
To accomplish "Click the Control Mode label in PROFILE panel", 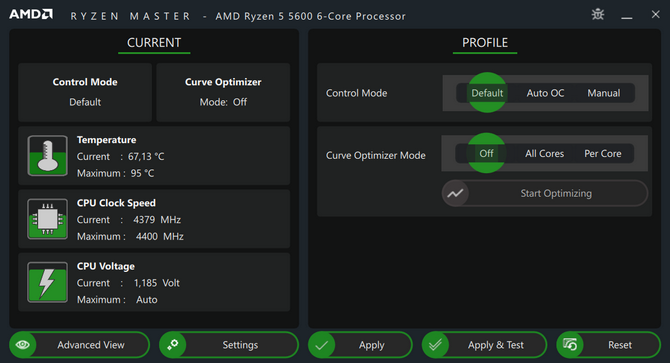I will pos(356,93).
